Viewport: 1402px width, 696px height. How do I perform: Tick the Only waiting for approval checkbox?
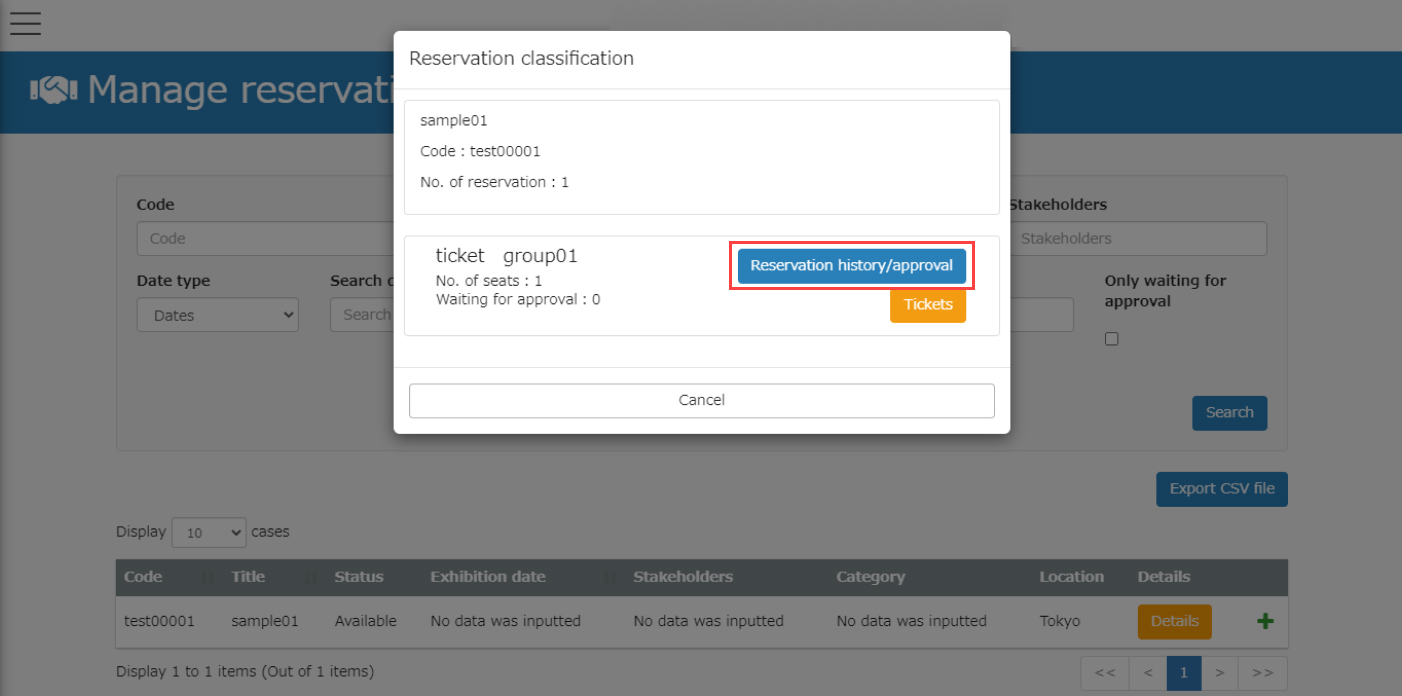pyautogui.click(x=1111, y=339)
